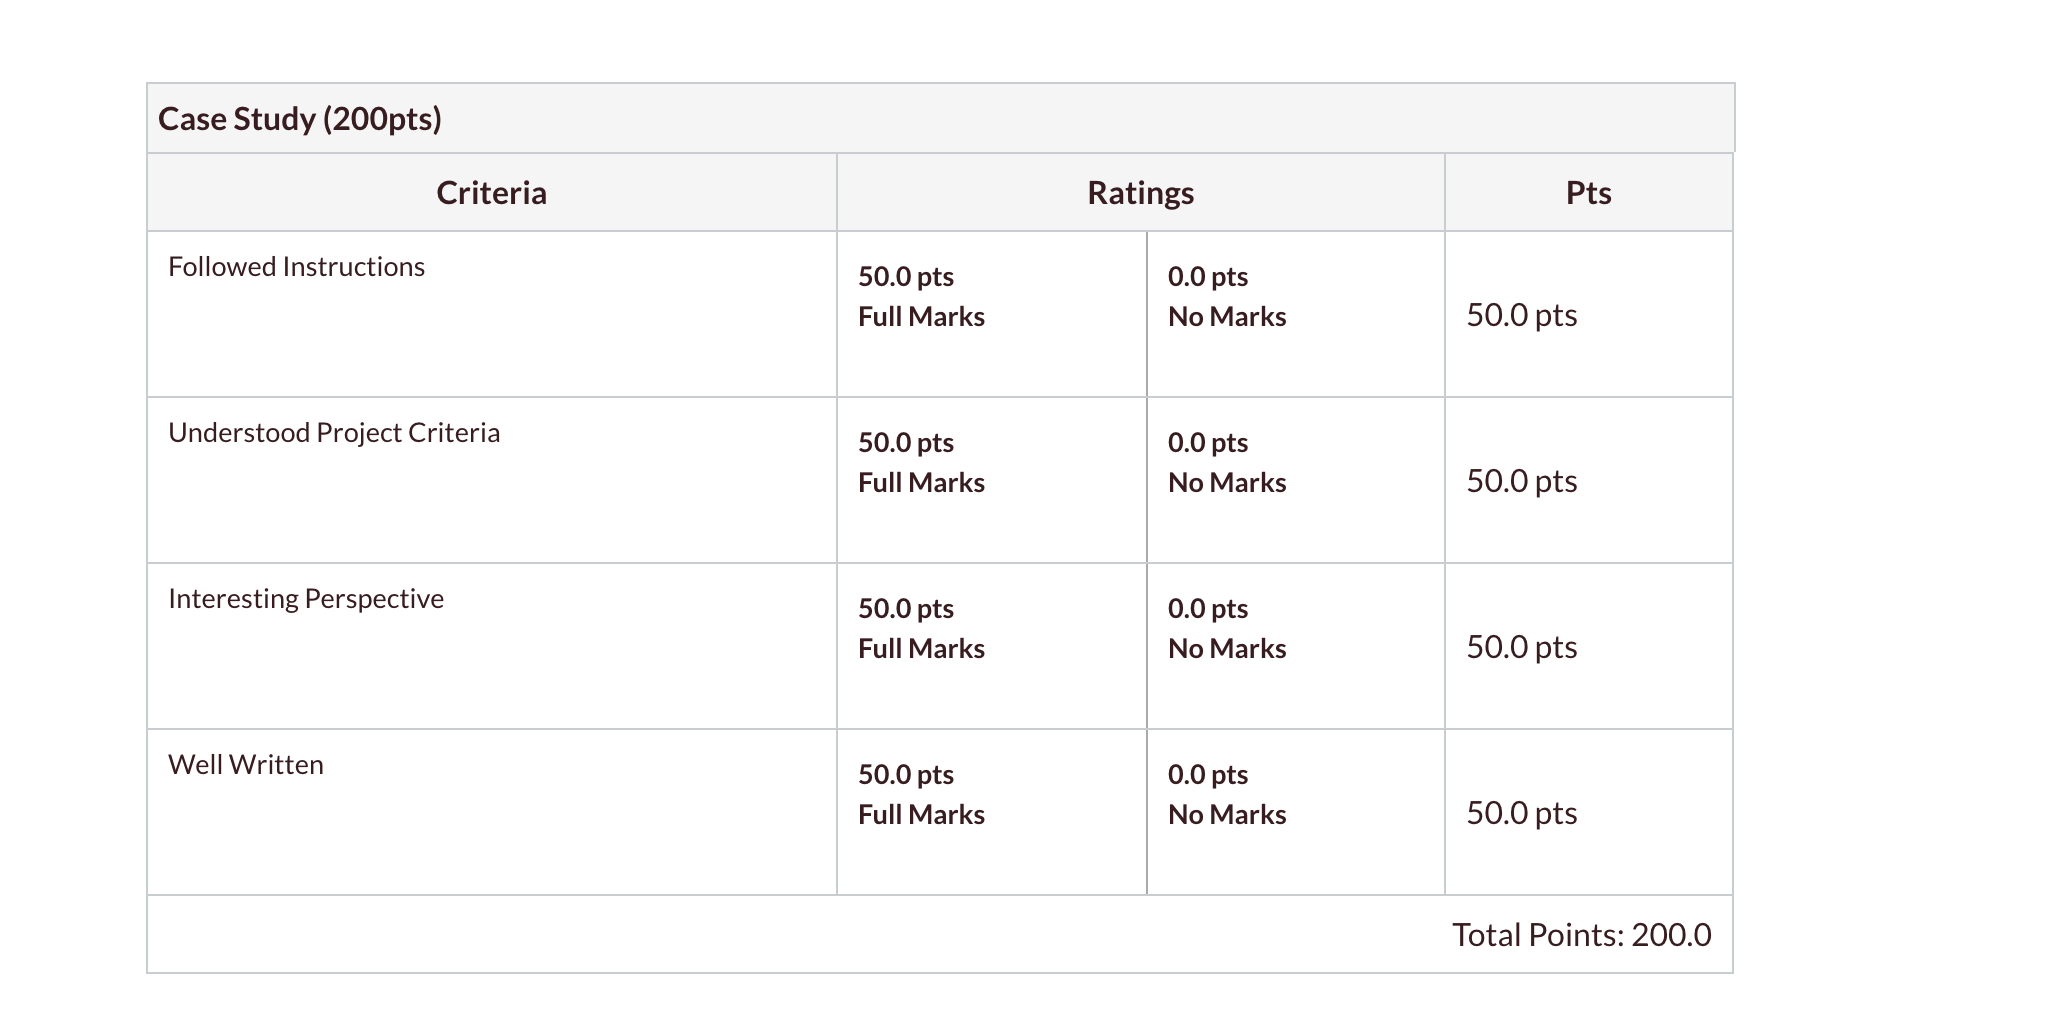This screenshot has width=2066, height=1024.
Task: Select the Well Written criterion
Action: coord(246,765)
